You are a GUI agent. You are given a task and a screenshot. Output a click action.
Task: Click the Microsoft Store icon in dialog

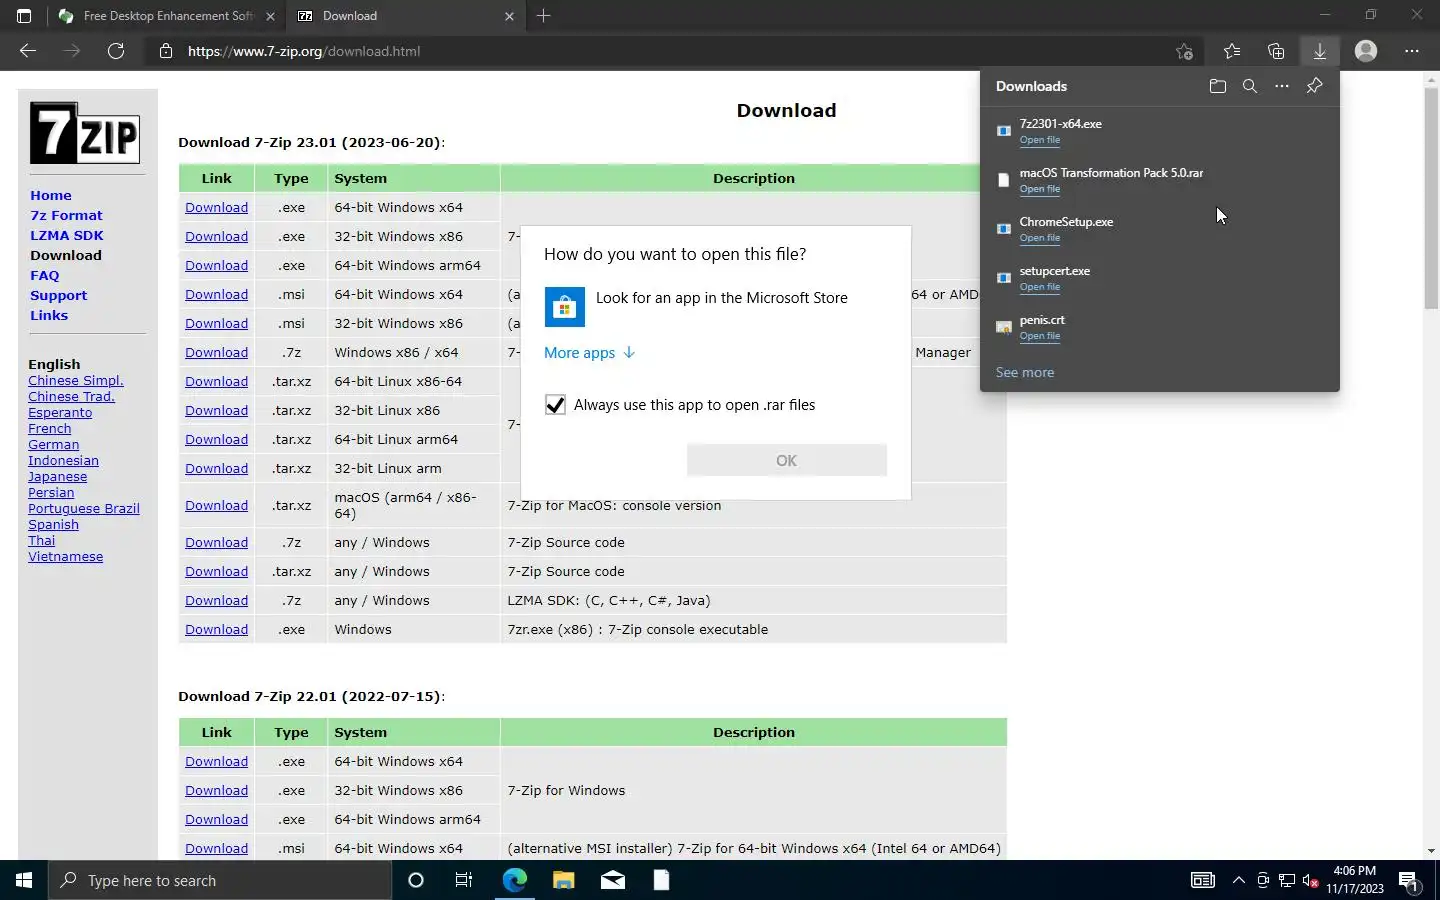pyautogui.click(x=564, y=307)
